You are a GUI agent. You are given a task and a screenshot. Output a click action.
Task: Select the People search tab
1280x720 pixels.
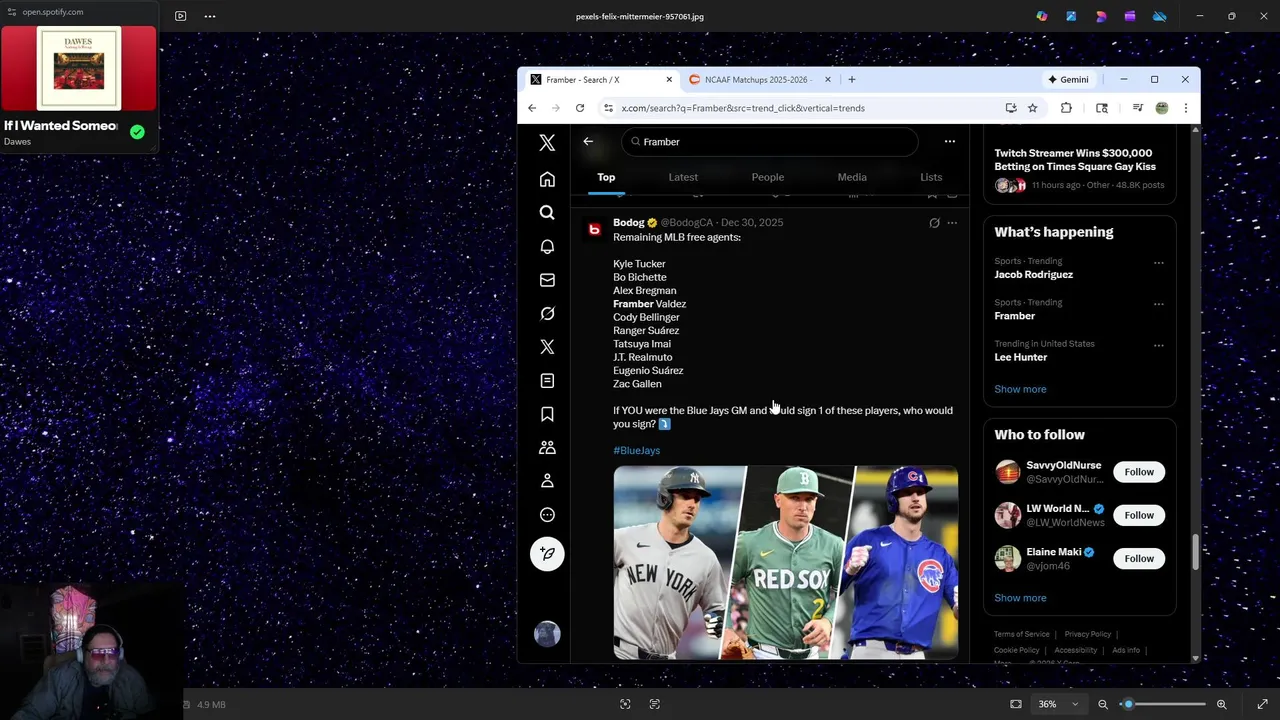click(x=768, y=177)
